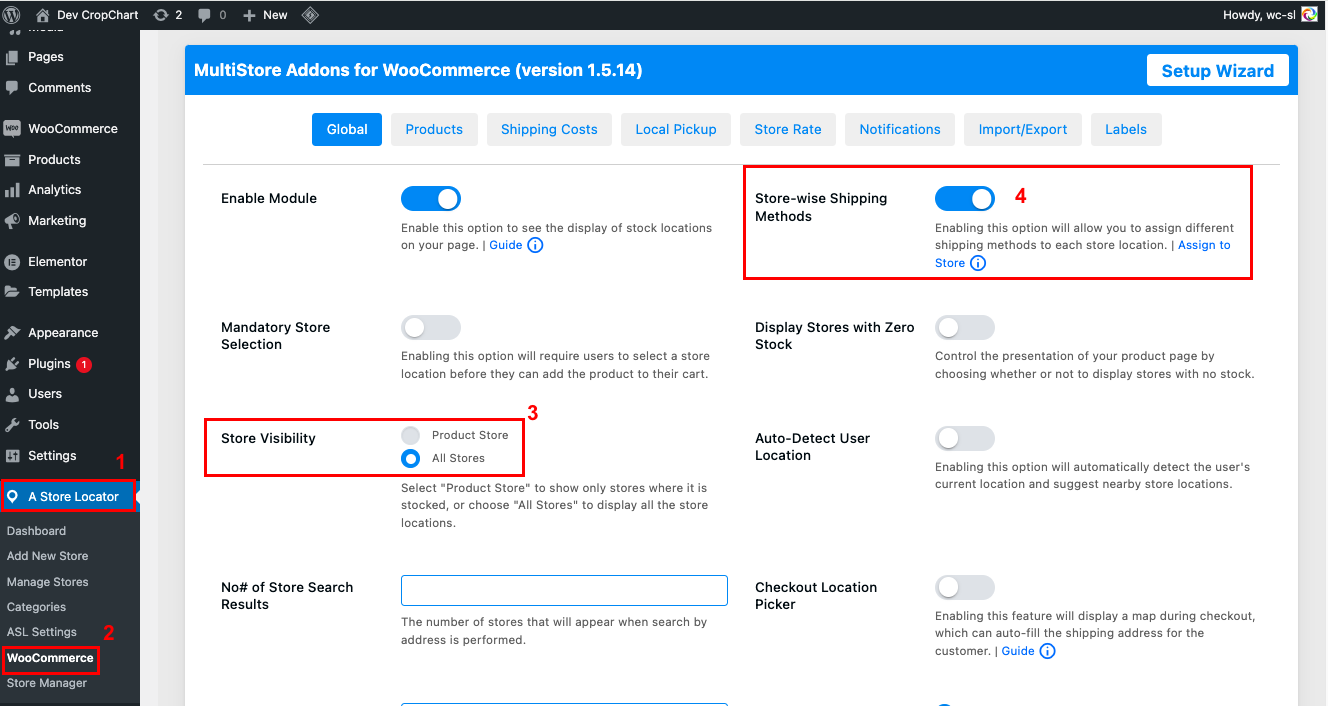This screenshot has height=706, width=1328.
Task: Click the Appearance brush icon
Action: [12, 333]
